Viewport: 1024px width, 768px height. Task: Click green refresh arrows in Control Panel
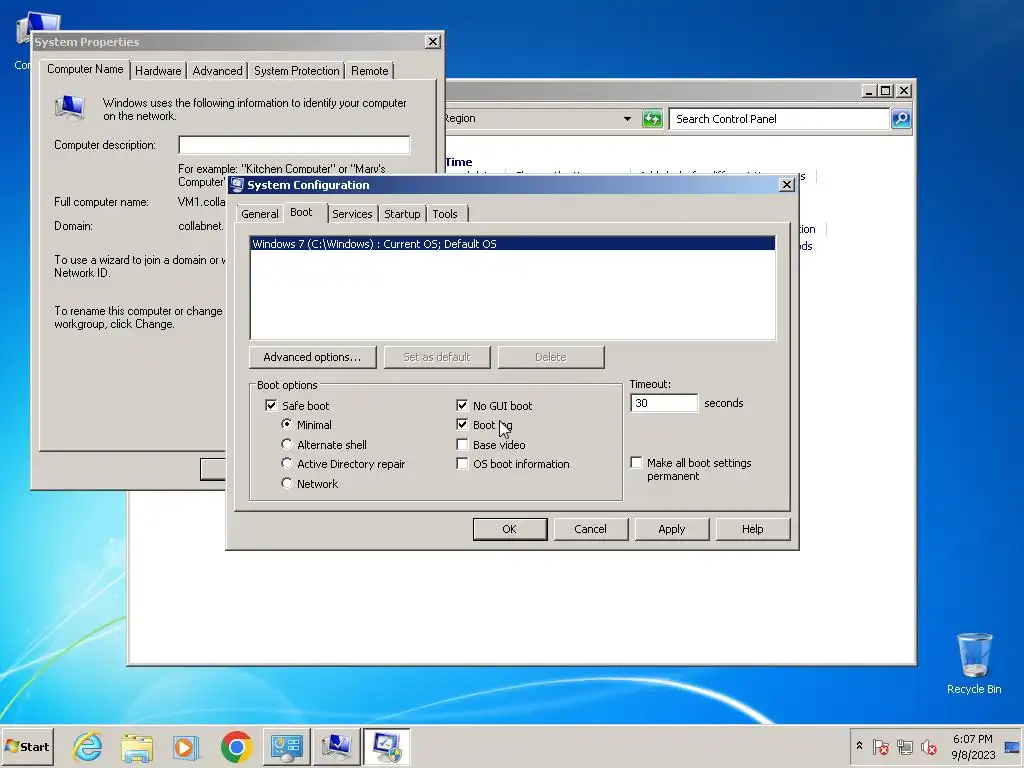tap(652, 119)
